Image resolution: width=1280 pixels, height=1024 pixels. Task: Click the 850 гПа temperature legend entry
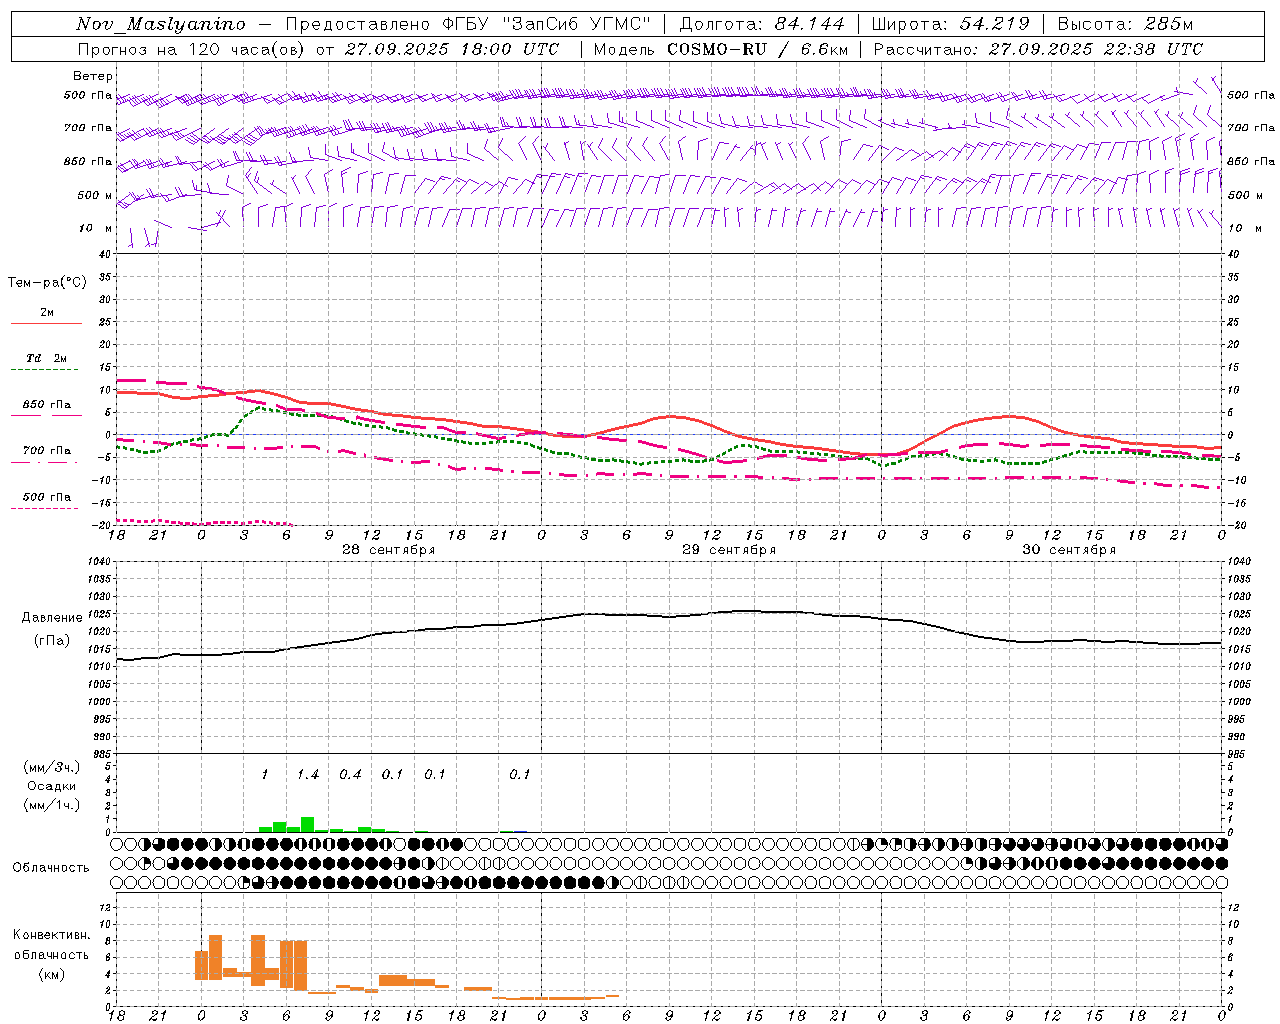pyautogui.click(x=47, y=405)
